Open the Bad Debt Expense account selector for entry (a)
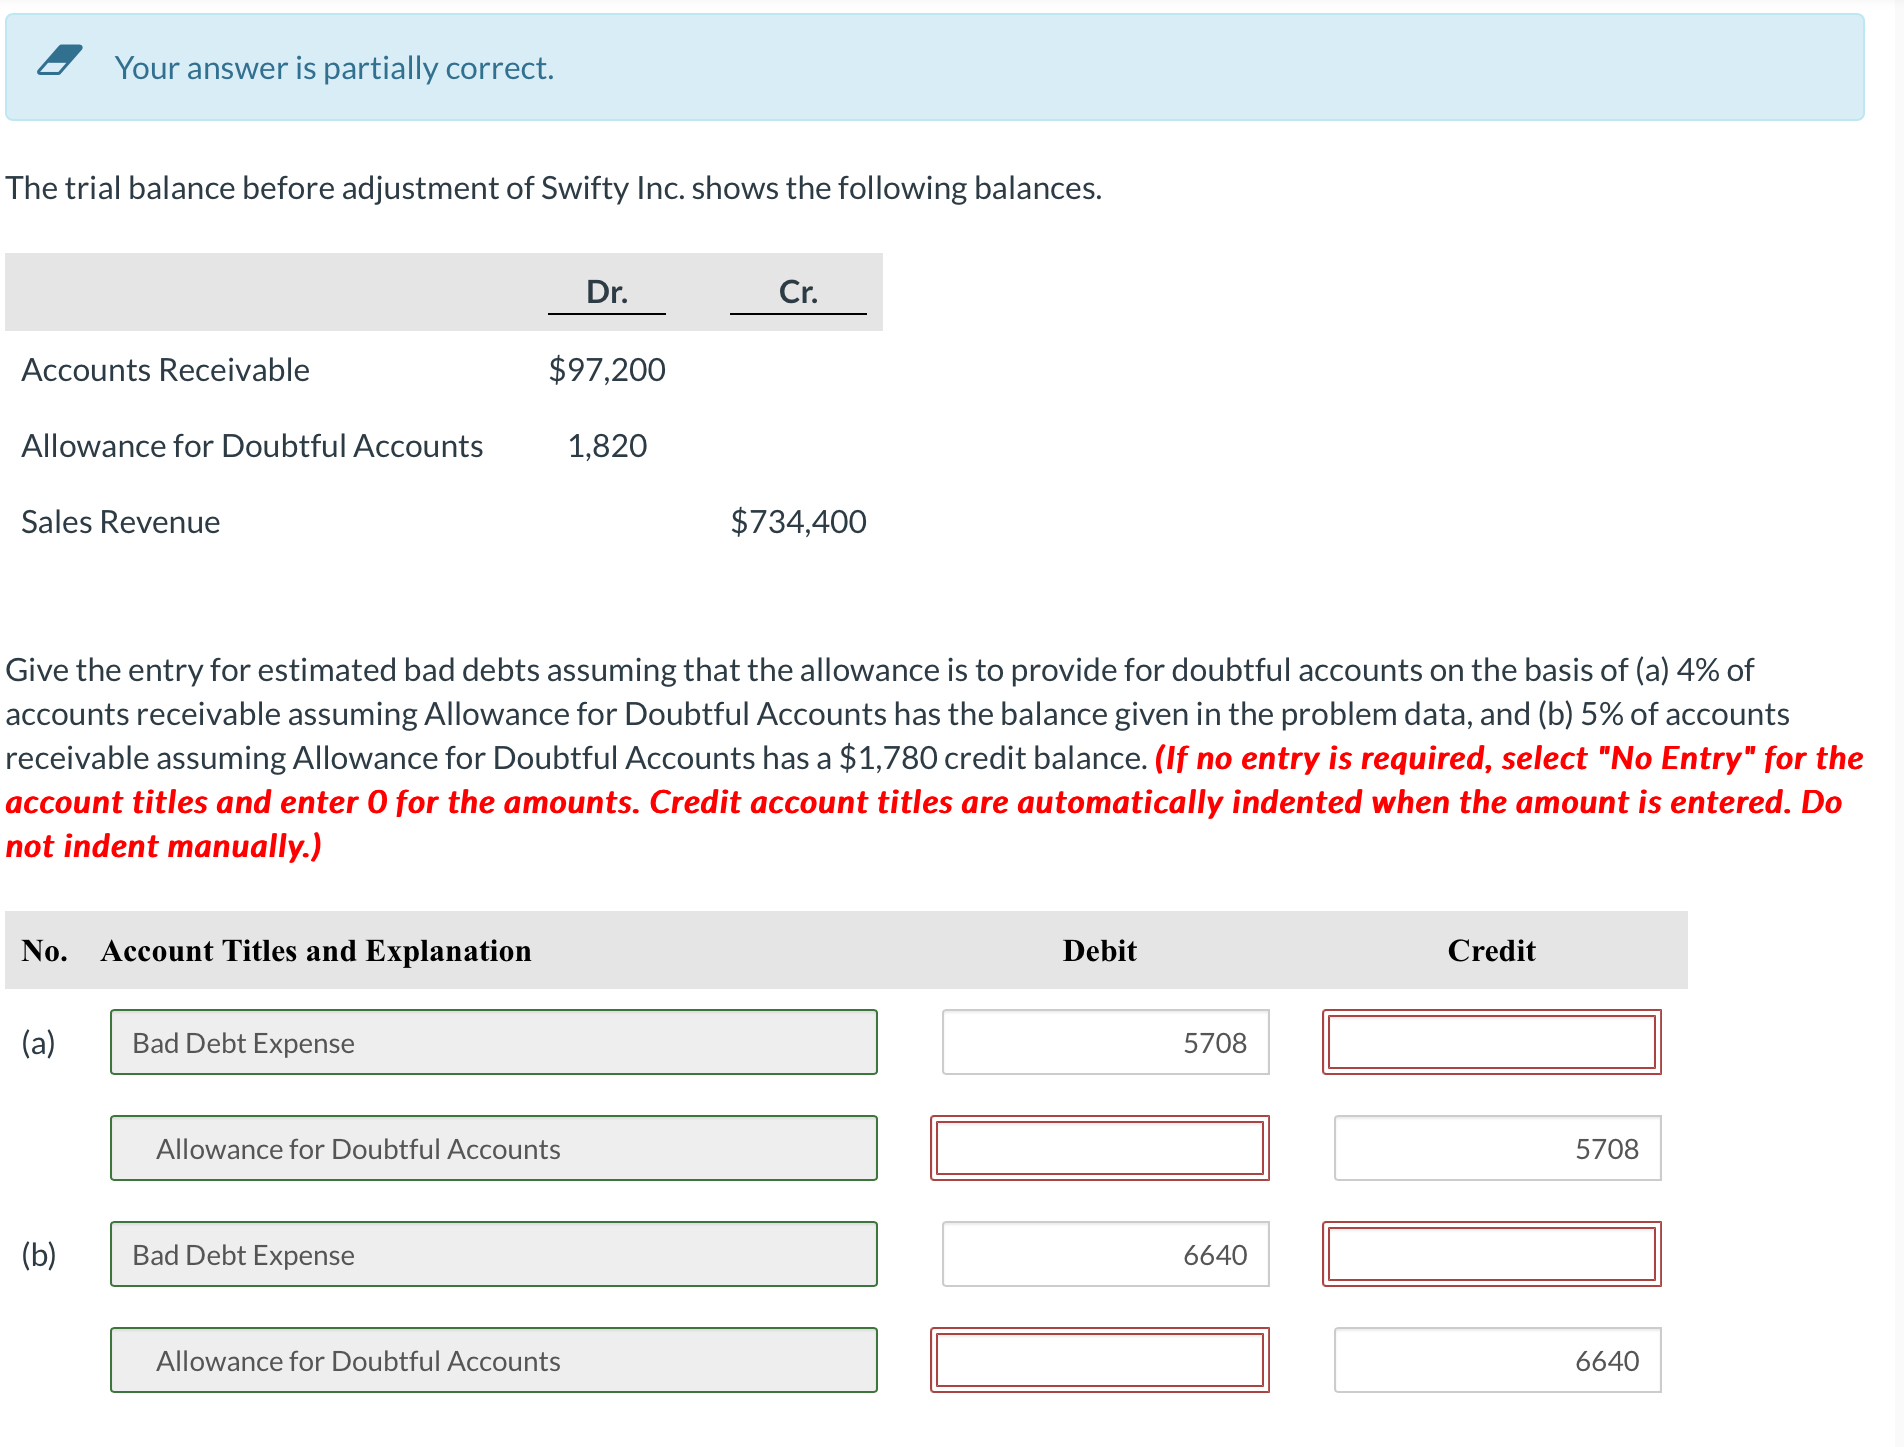The height and width of the screenshot is (1447, 1904). [493, 1042]
